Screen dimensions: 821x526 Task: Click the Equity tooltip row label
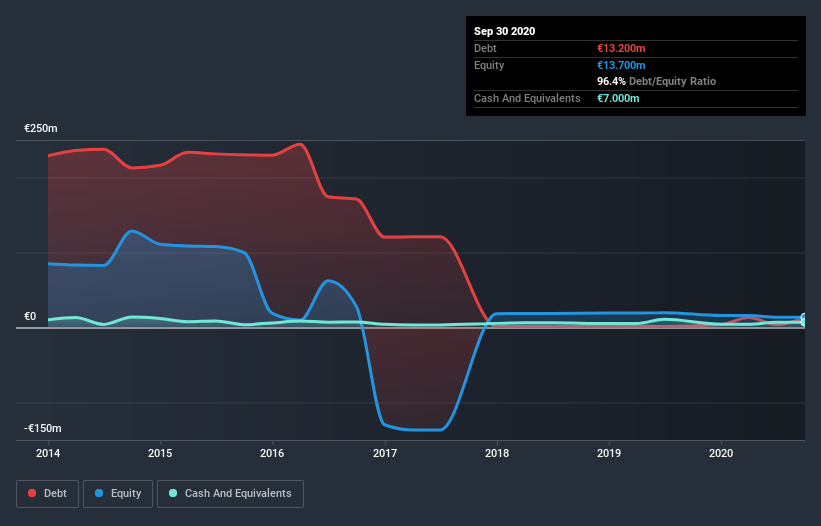[489, 65]
